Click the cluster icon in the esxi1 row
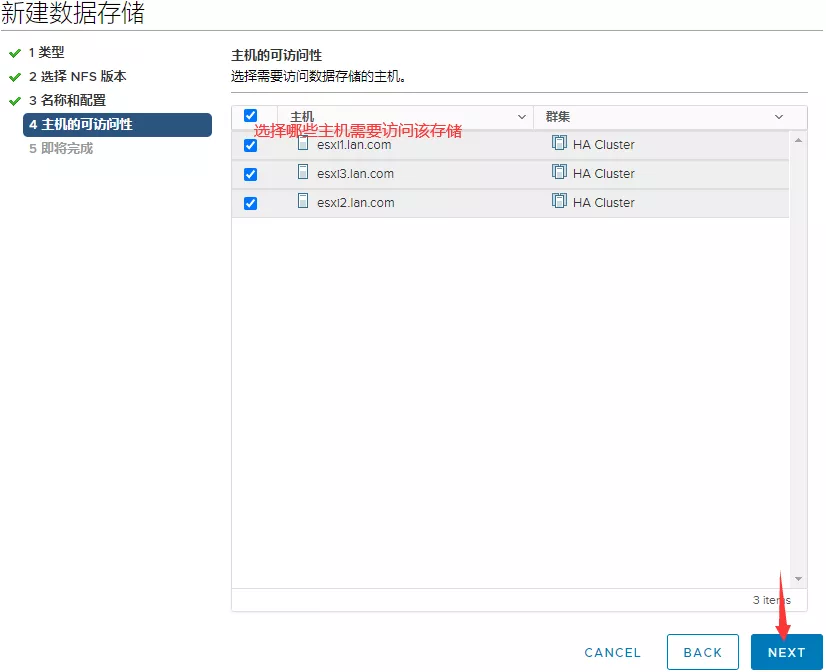This screenshot has width=826, height=672. [559, 144]
